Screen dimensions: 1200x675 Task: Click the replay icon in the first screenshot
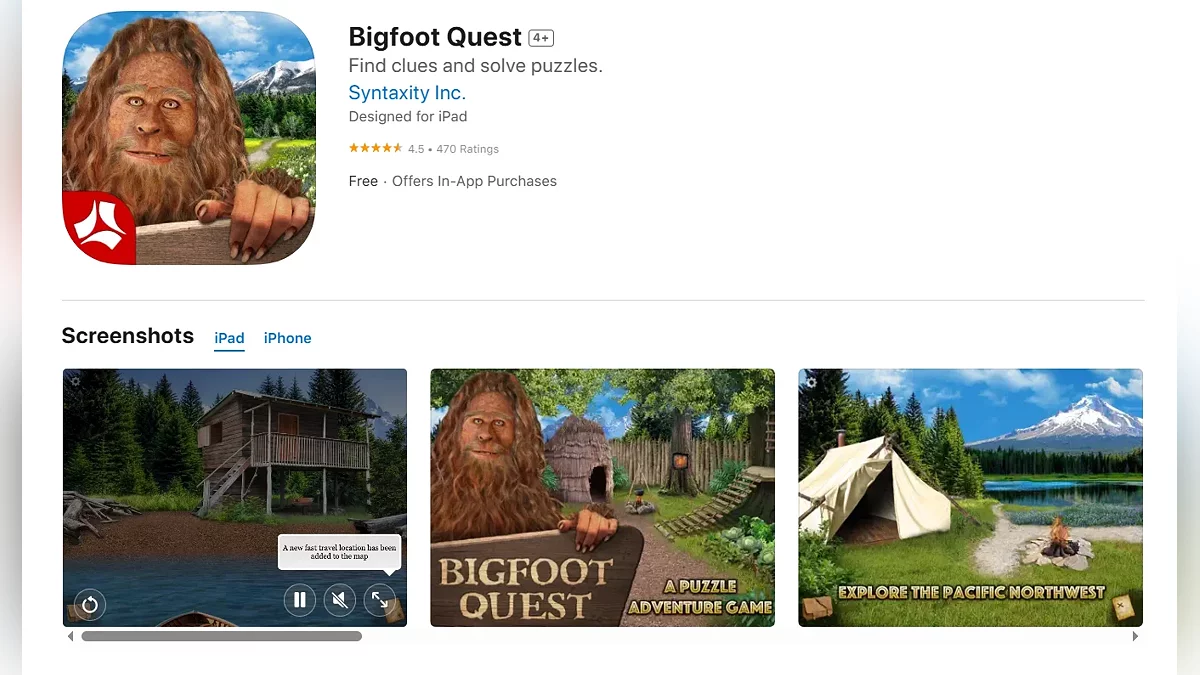(90, 604)
